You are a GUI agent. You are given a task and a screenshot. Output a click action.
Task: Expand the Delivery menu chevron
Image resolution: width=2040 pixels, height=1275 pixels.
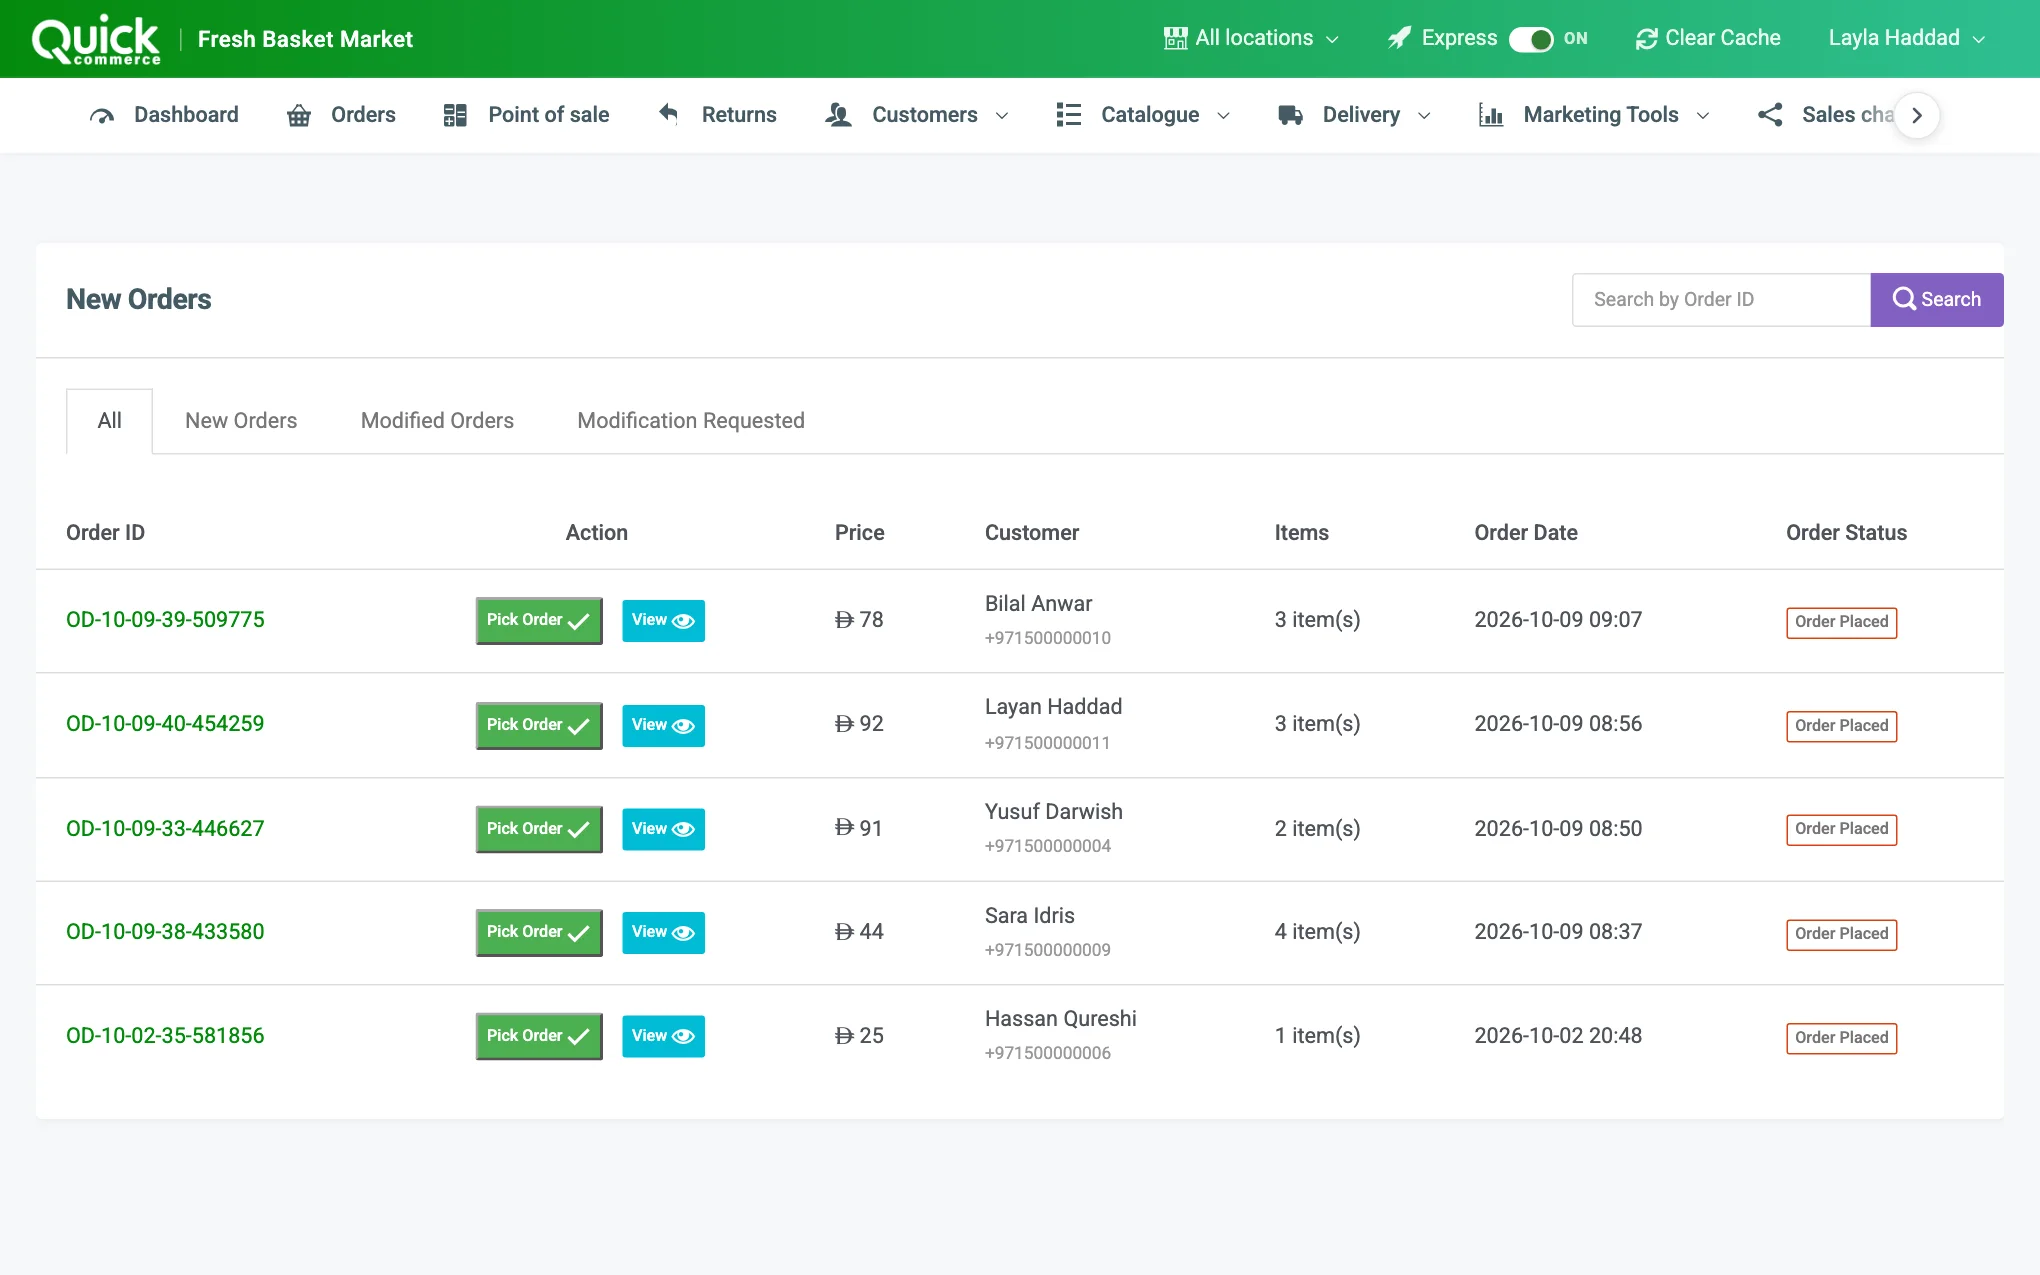1424,116
